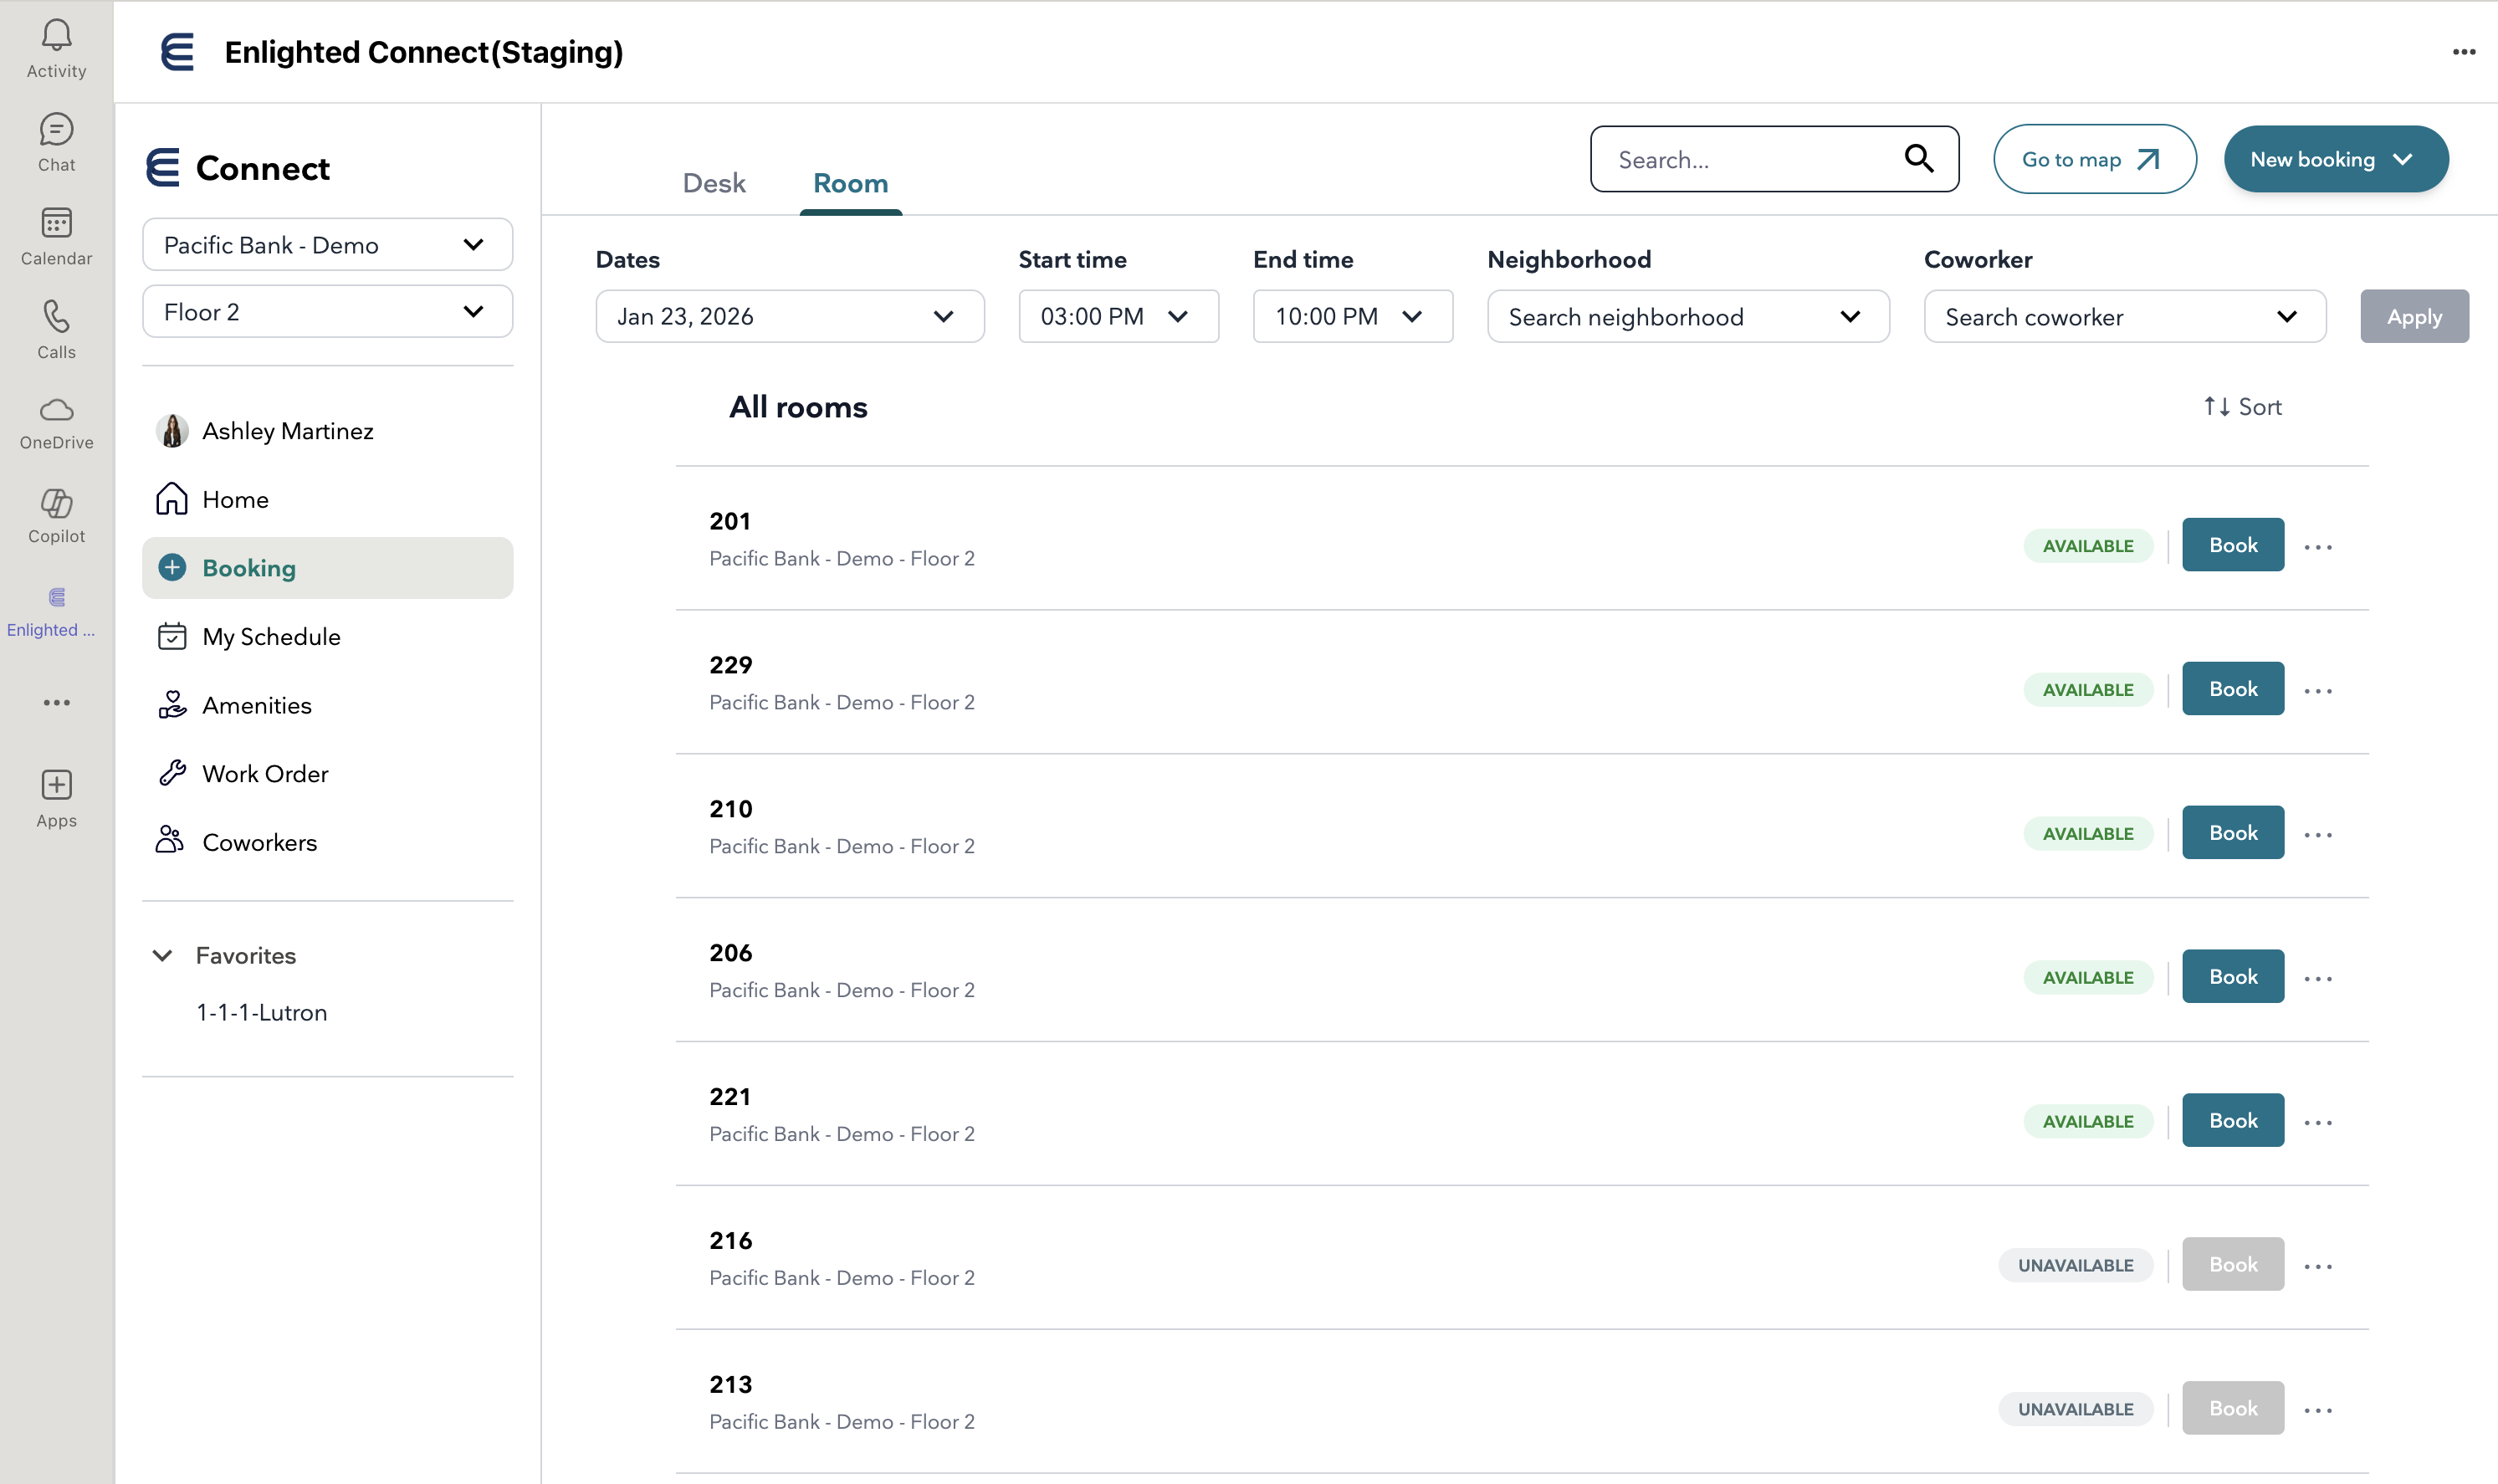Viewport: 2498px width, 1484px height.
Task: Click the Go to map button
Action: [x=2094, y=159]
